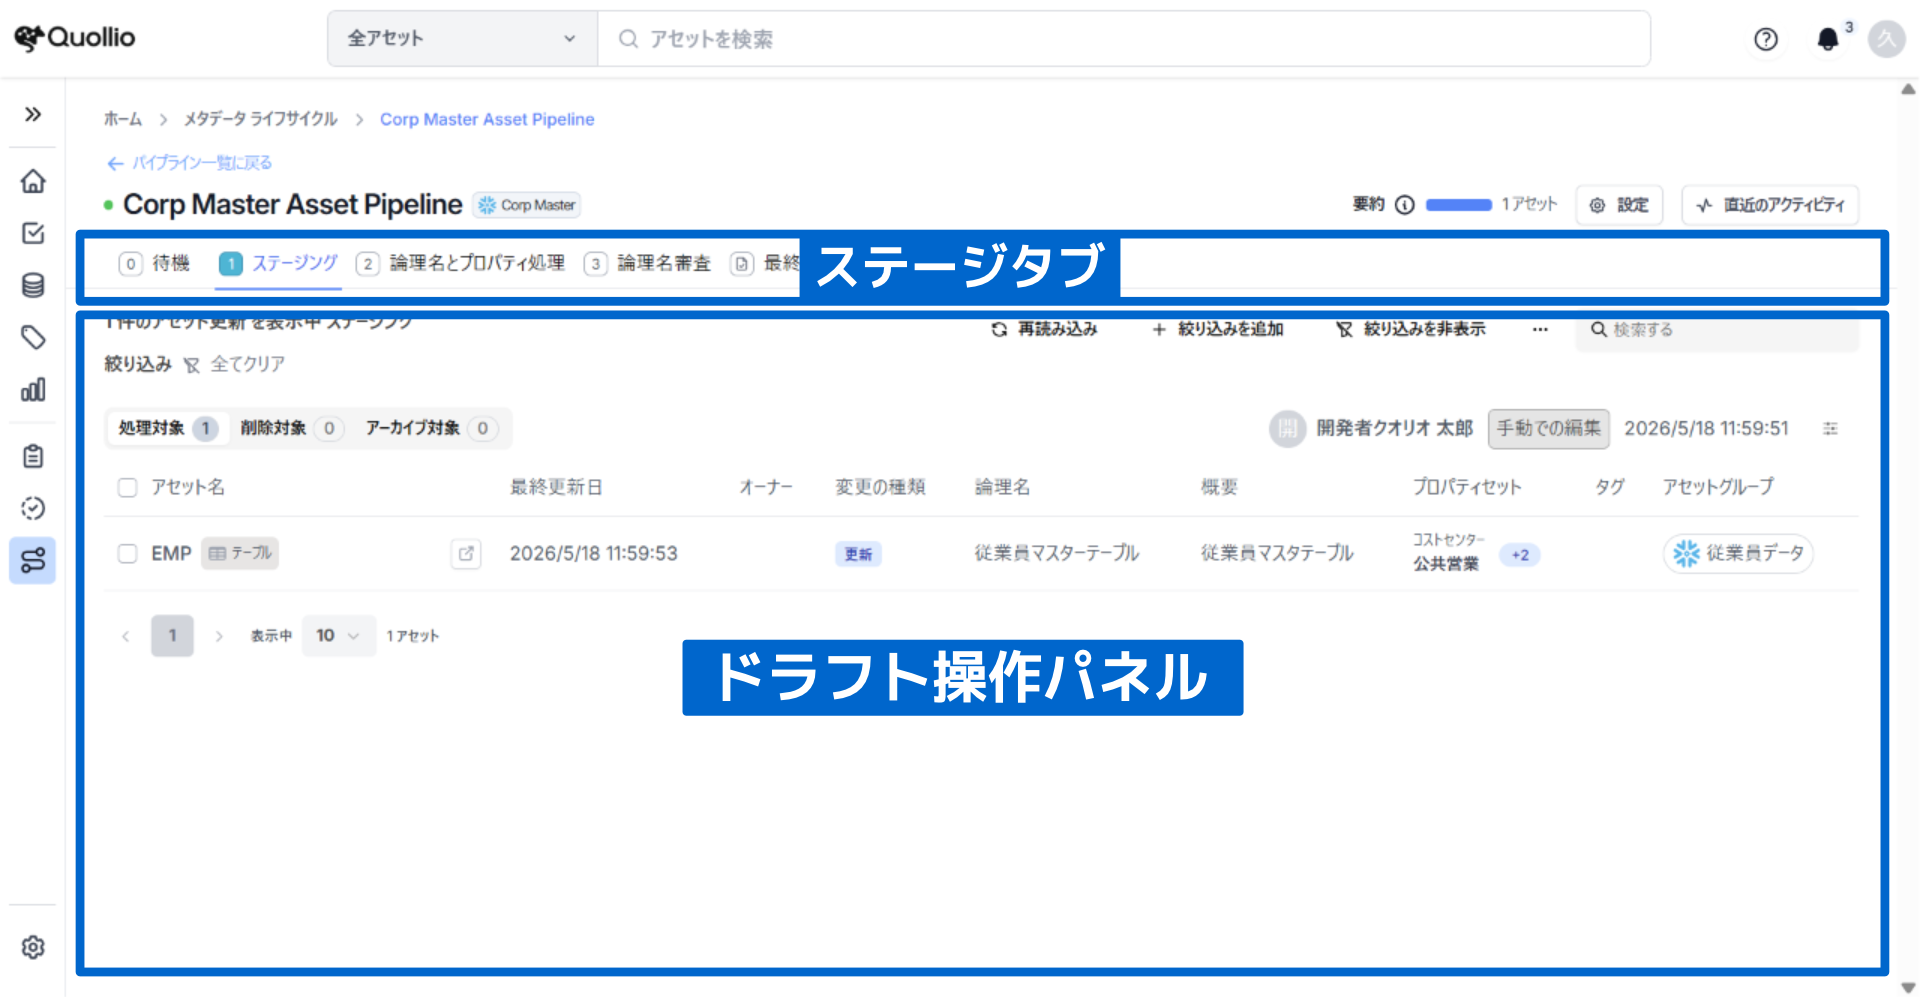This screenshot has height=1000, width=1920.
Task: Click the Corp Master snowflake badge
Action: point(527,205)
